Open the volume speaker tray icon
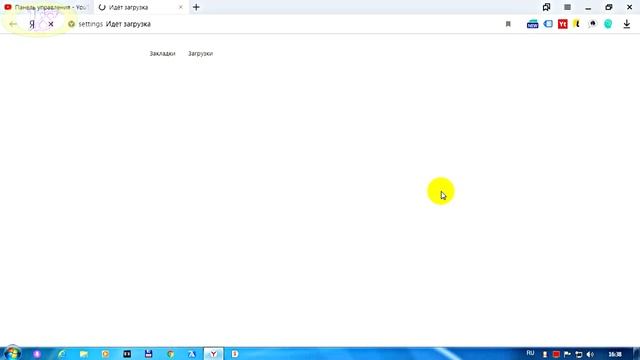 pos(590,354)
